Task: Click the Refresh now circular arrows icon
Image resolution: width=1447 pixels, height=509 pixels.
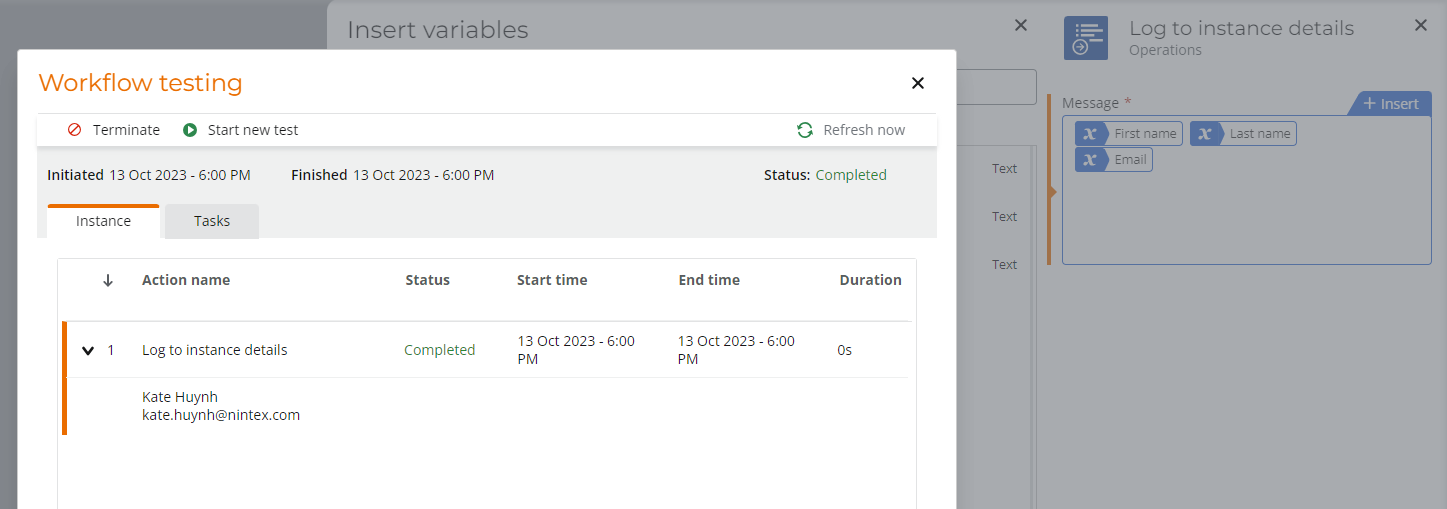Action: tap(805, 130)
